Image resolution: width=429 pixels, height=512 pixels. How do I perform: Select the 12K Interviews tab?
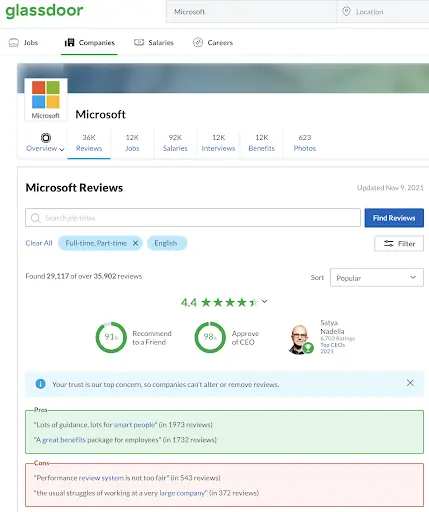pos(218,143)
